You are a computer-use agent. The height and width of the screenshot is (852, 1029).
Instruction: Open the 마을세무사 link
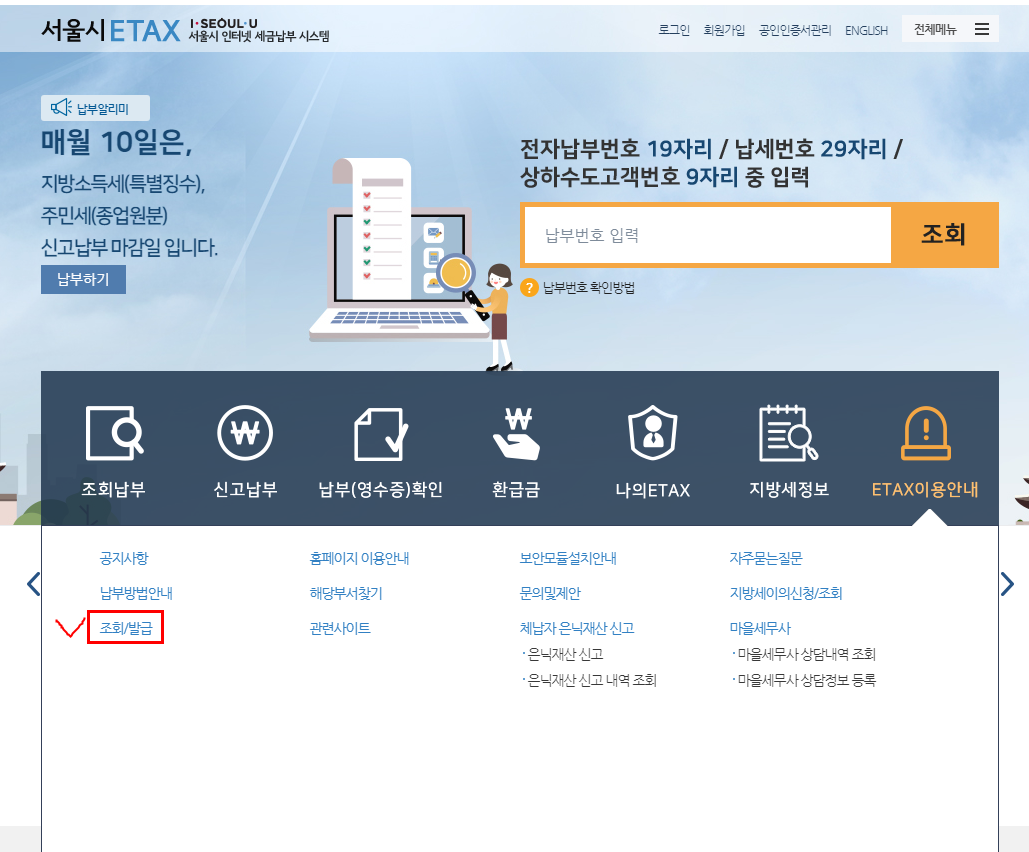[760, 628]
